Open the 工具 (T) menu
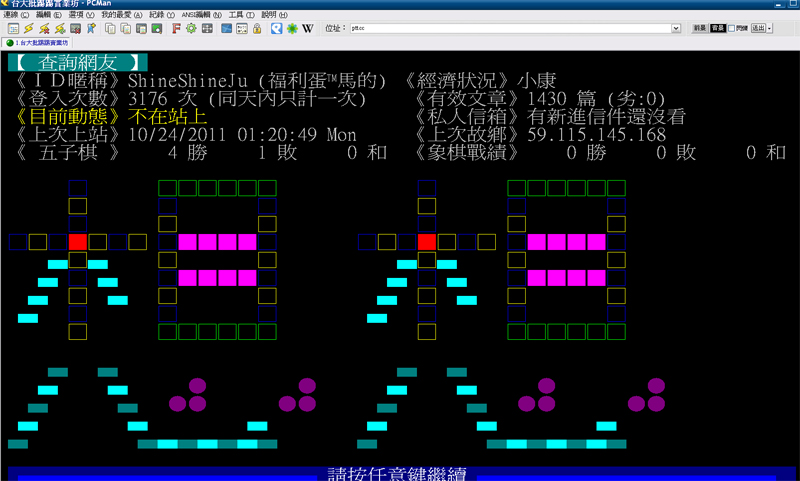 (241, 15)
